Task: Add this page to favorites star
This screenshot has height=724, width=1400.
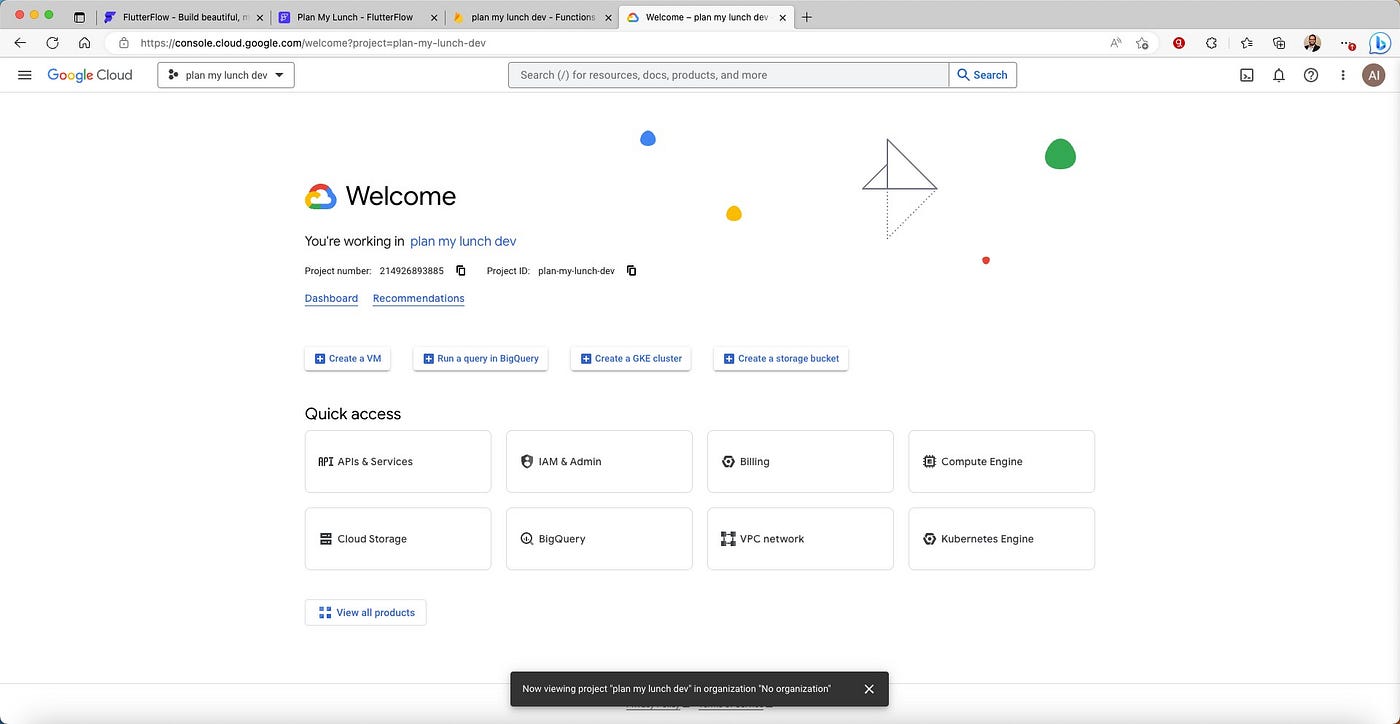Action: coord(1142,43)
